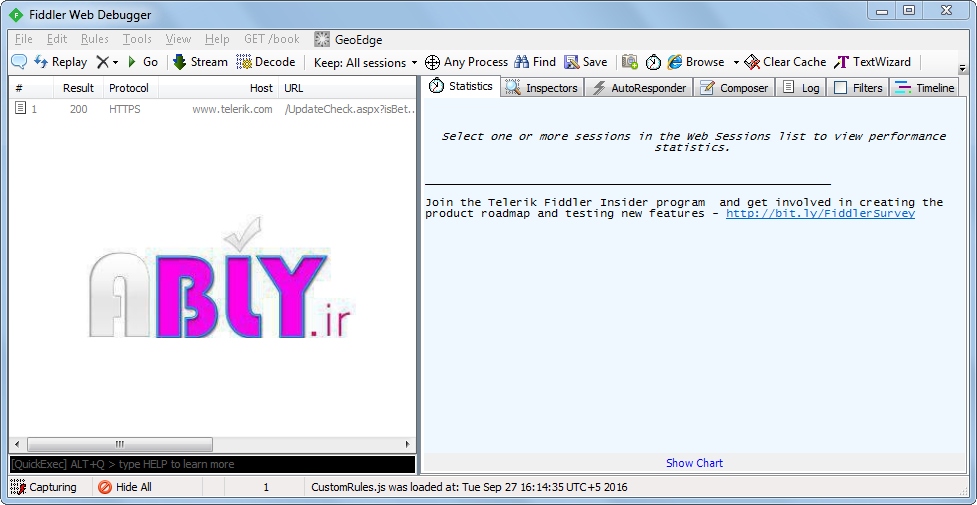
Task: Click sessions list scroll left arrow
Action: (17, 445)
